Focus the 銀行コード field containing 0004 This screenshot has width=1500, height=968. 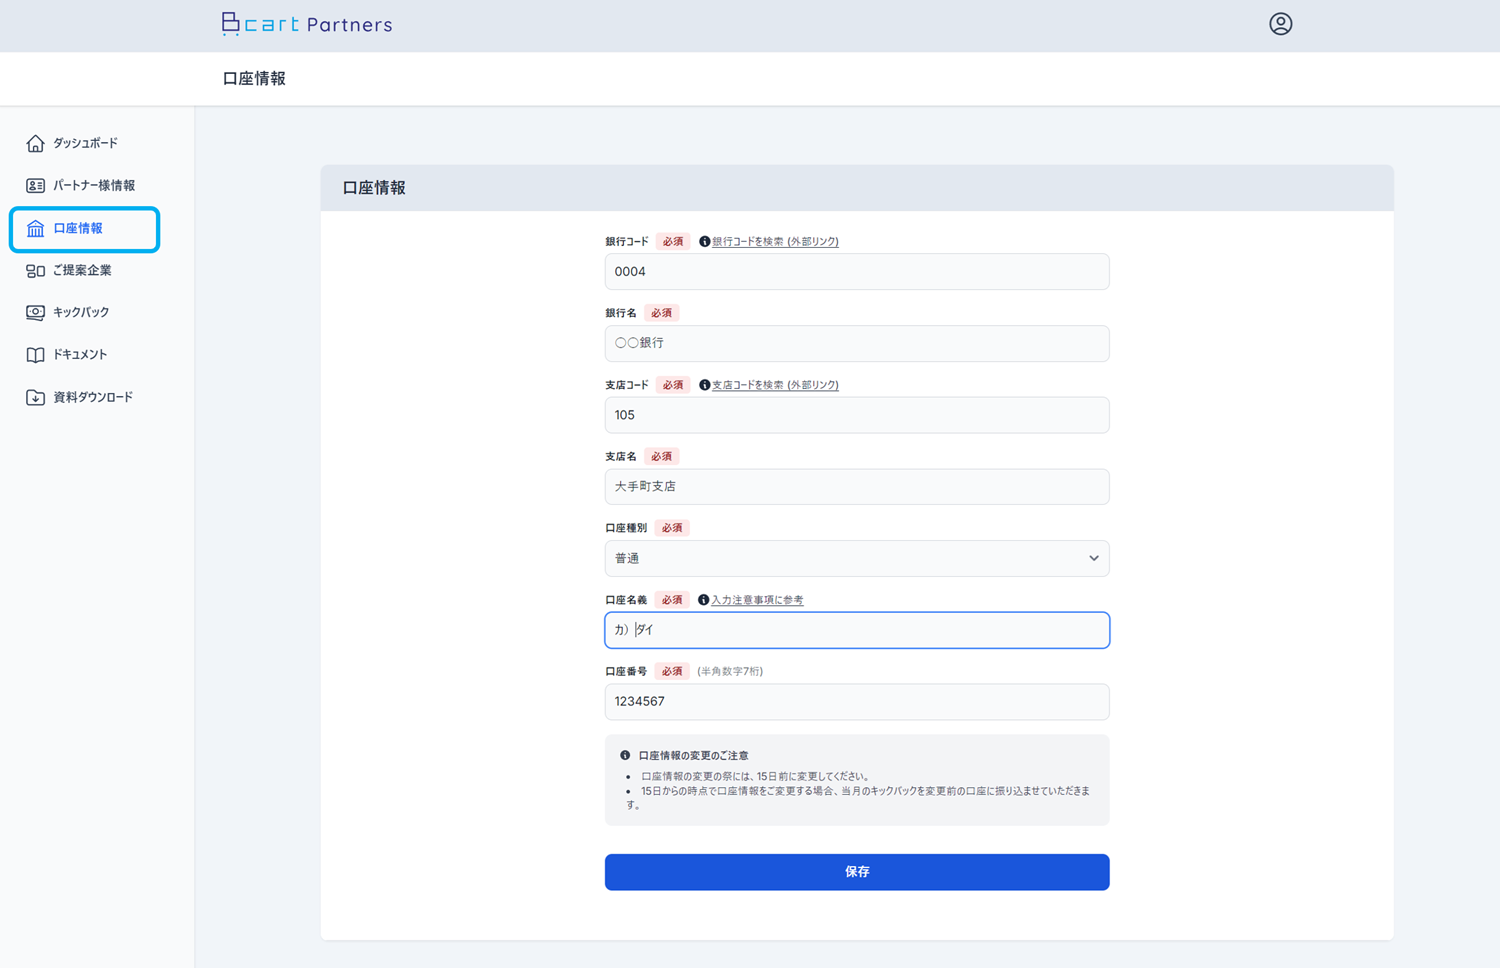click(857, 272)
